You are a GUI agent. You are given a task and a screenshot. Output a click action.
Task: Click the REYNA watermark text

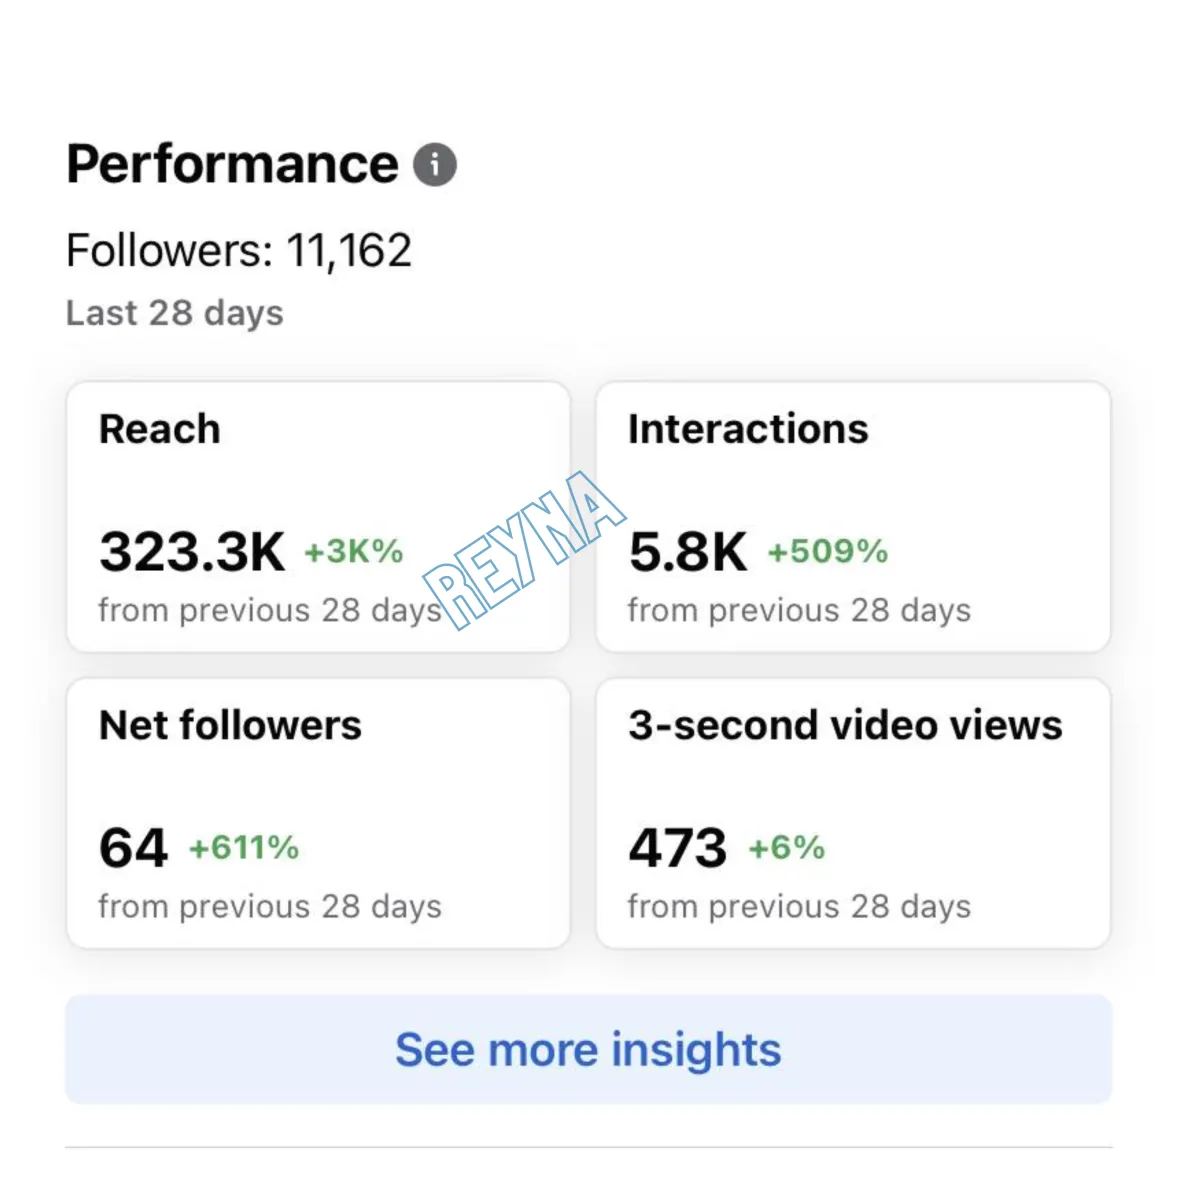pos(525,550)
